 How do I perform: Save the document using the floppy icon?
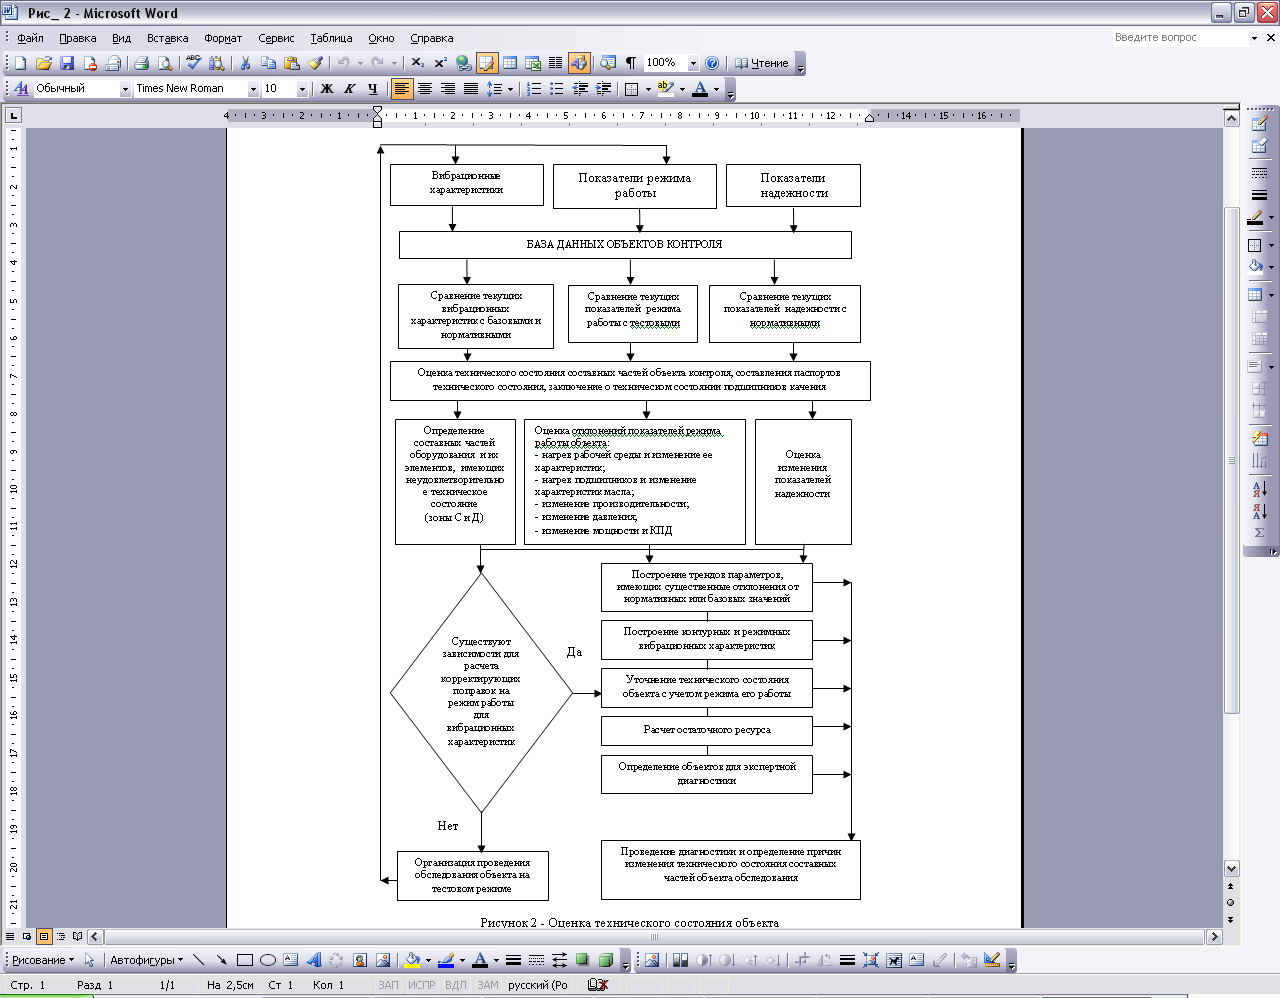pos(67,63)
